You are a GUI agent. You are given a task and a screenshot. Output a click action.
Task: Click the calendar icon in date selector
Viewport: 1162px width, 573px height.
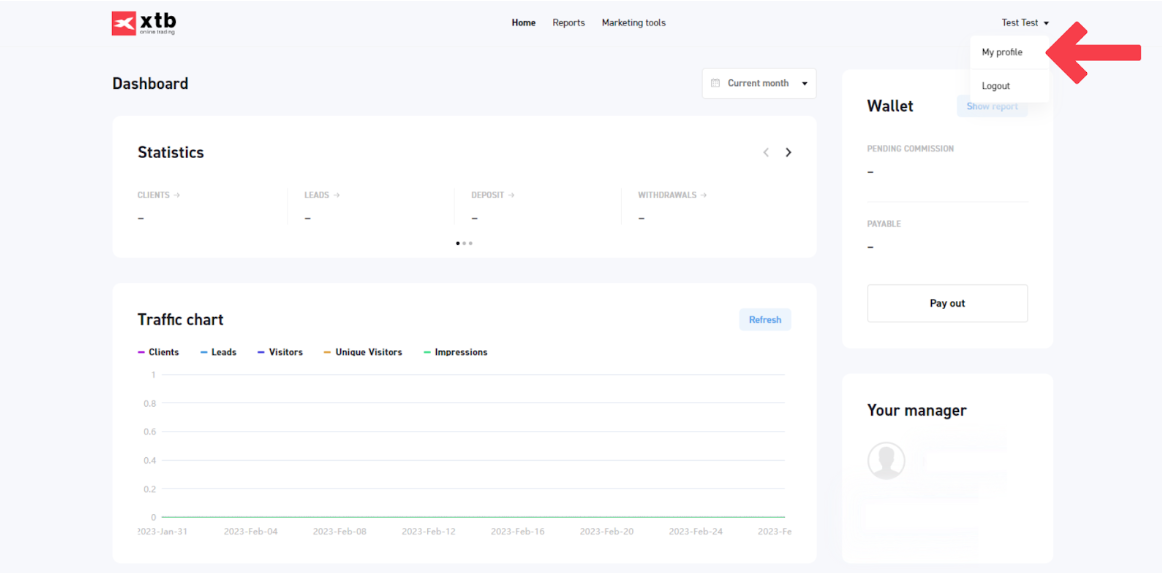click(x=715, y=84)
